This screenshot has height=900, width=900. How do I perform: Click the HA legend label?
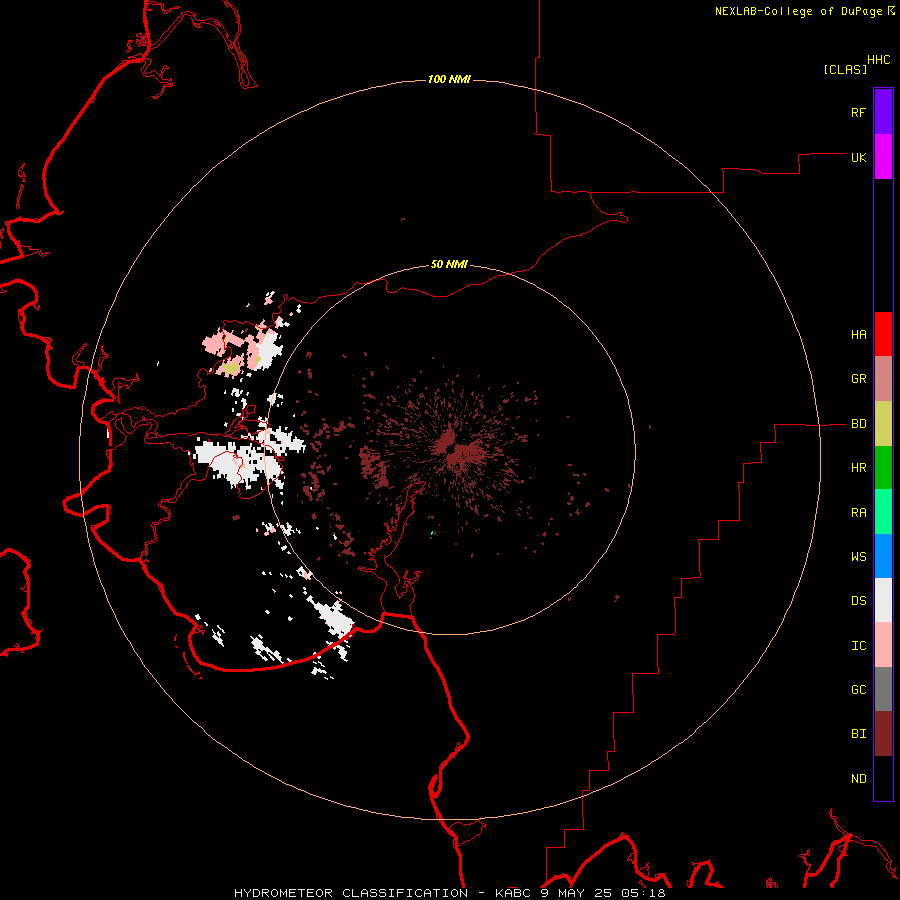pos(858,335)
